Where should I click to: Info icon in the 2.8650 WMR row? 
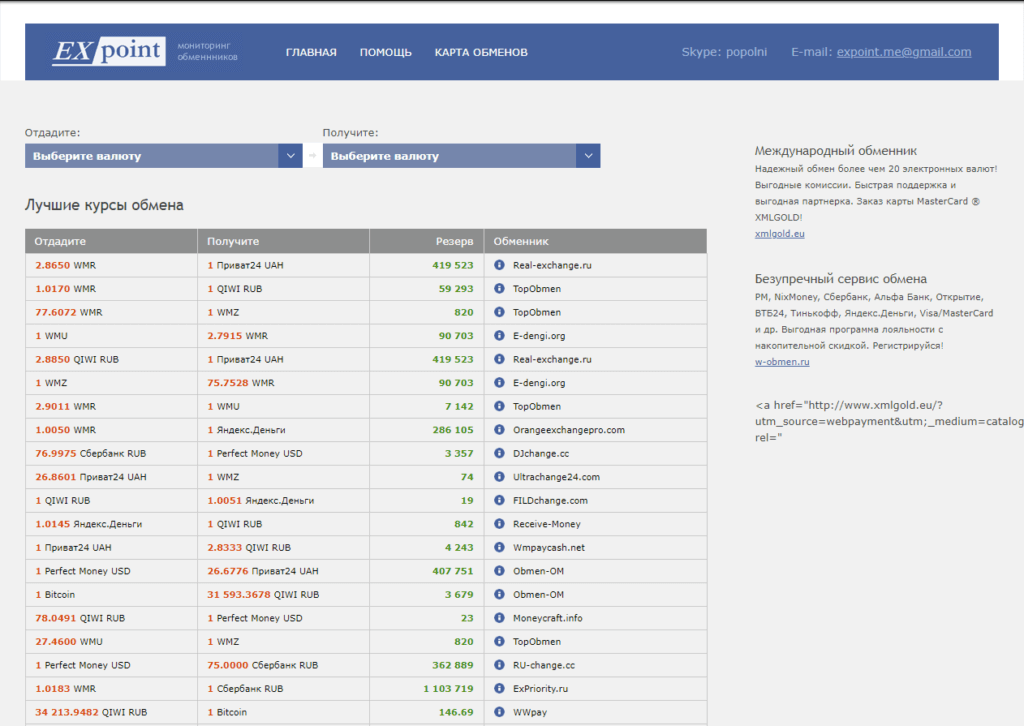point(500,265)
